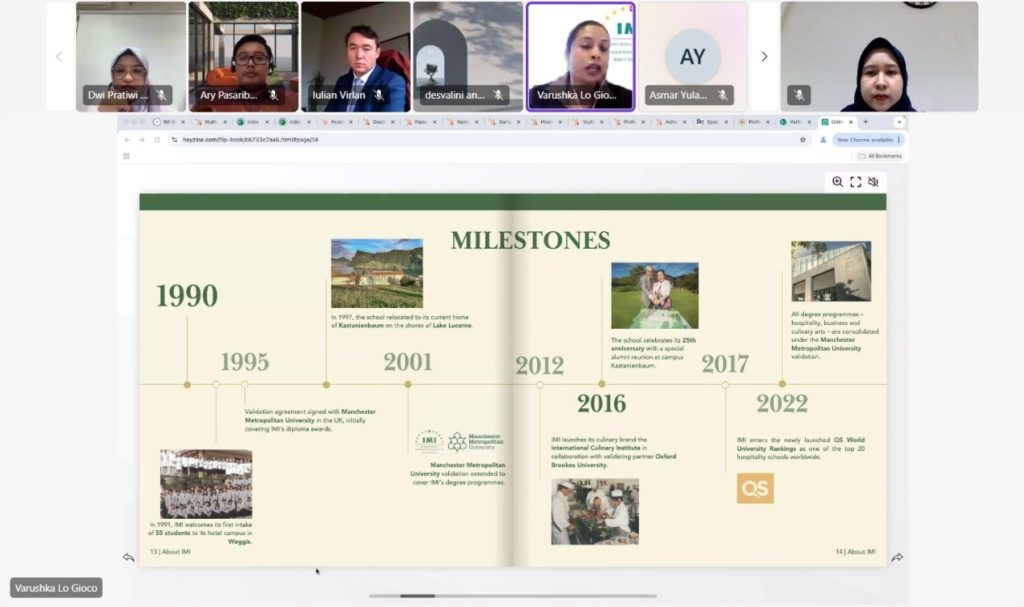Screen dimensions: 1024x607
Task: Click Ary Pasarib's muted microphone icon
Action: tap(273, 95)
